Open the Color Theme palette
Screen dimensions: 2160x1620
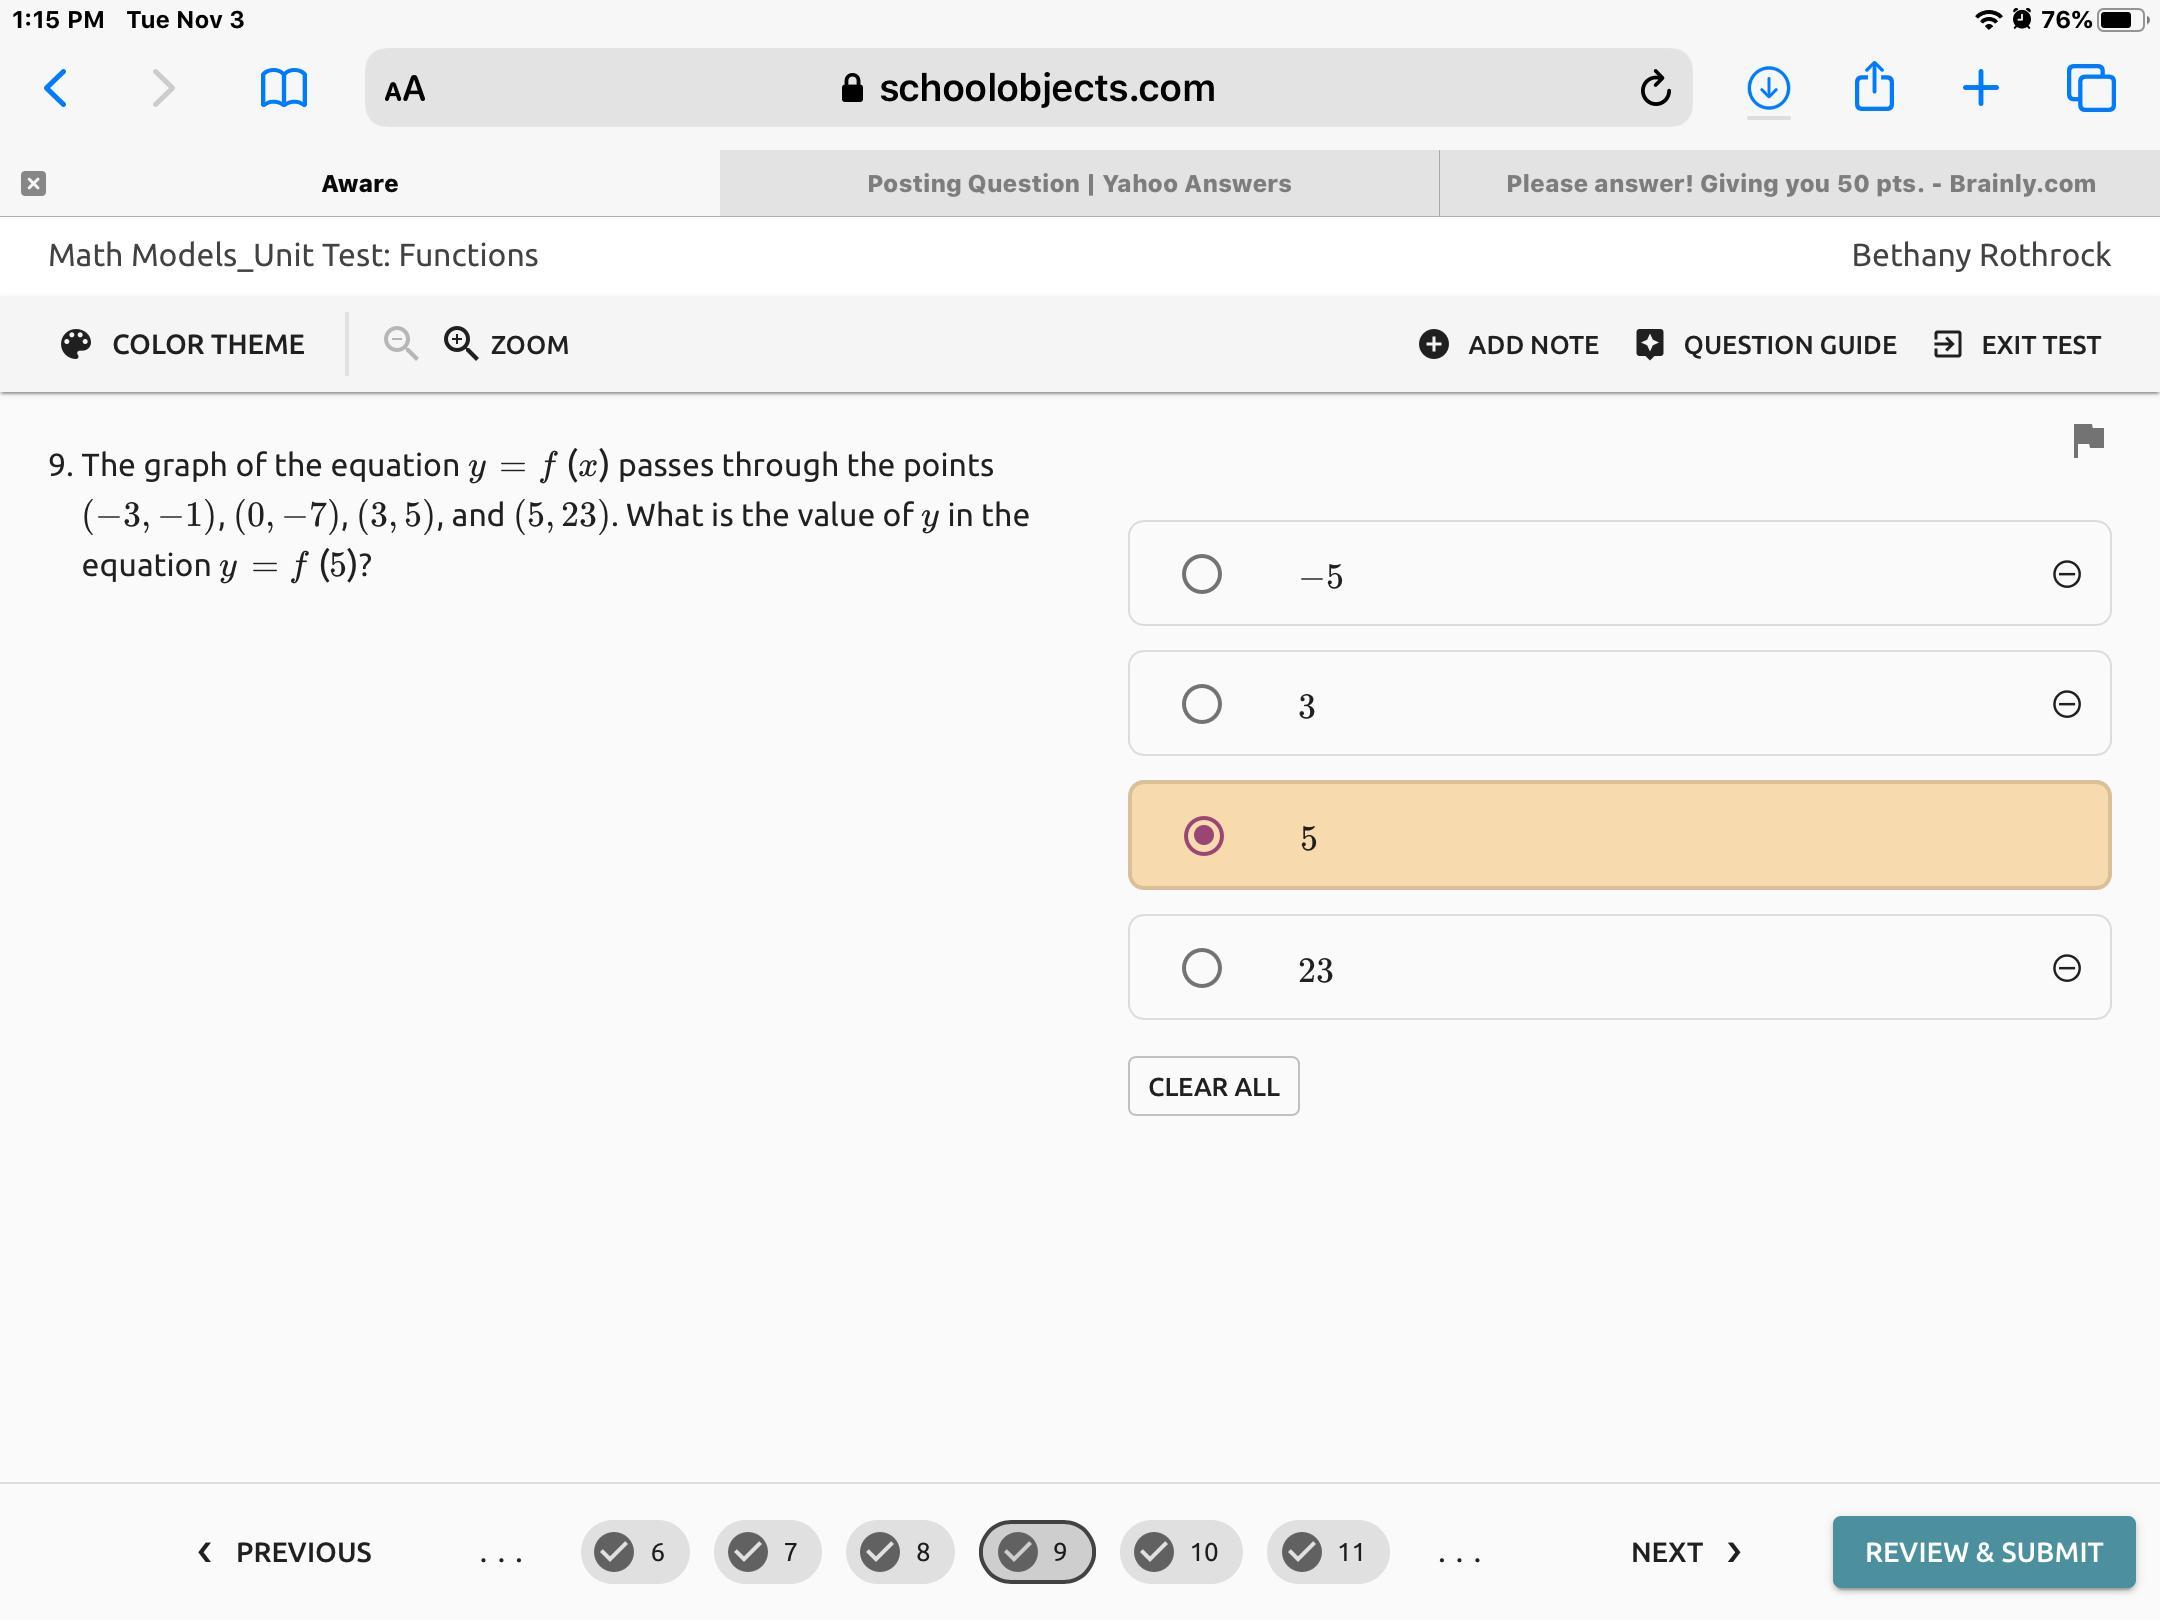tap(182, 344)
